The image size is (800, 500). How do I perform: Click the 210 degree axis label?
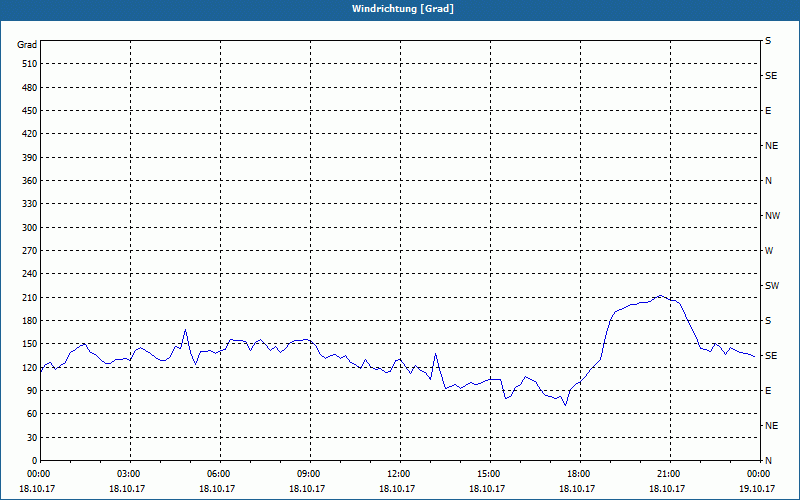tap(29, 297)
